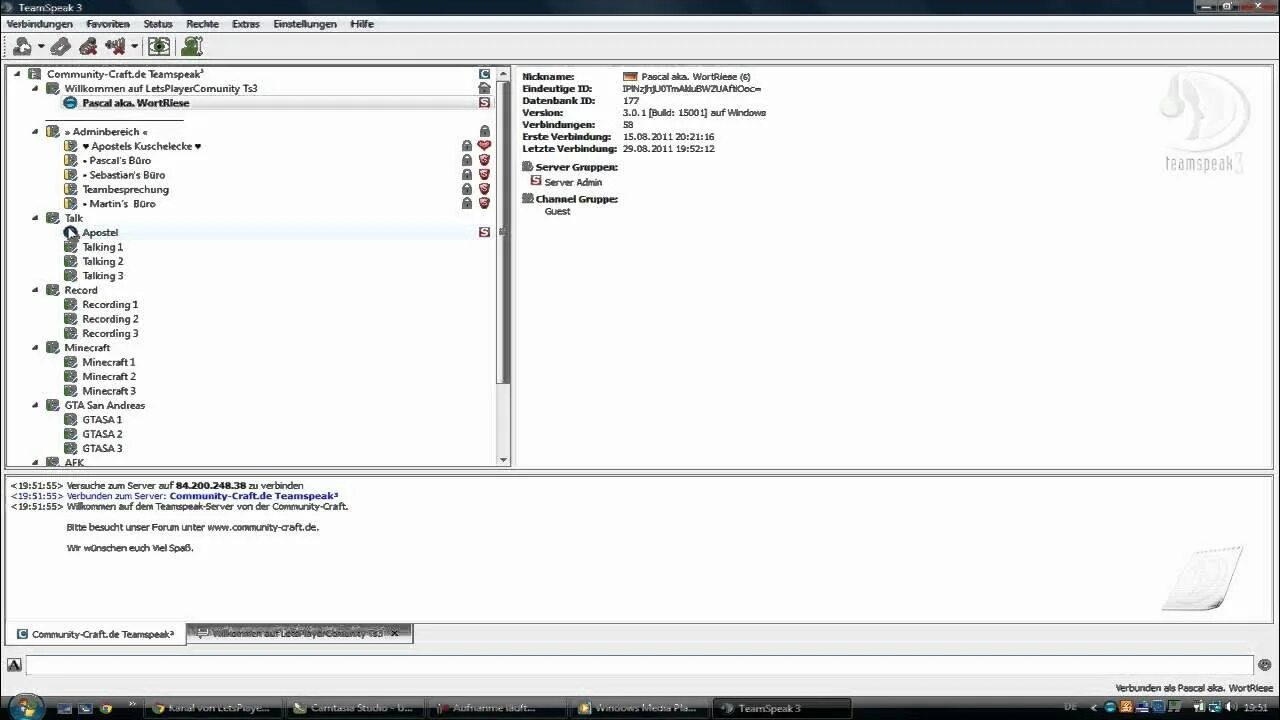Click the Server Admin badge on Apostel row
This screenshot has height=720, width=1280.
click(485, 232)
